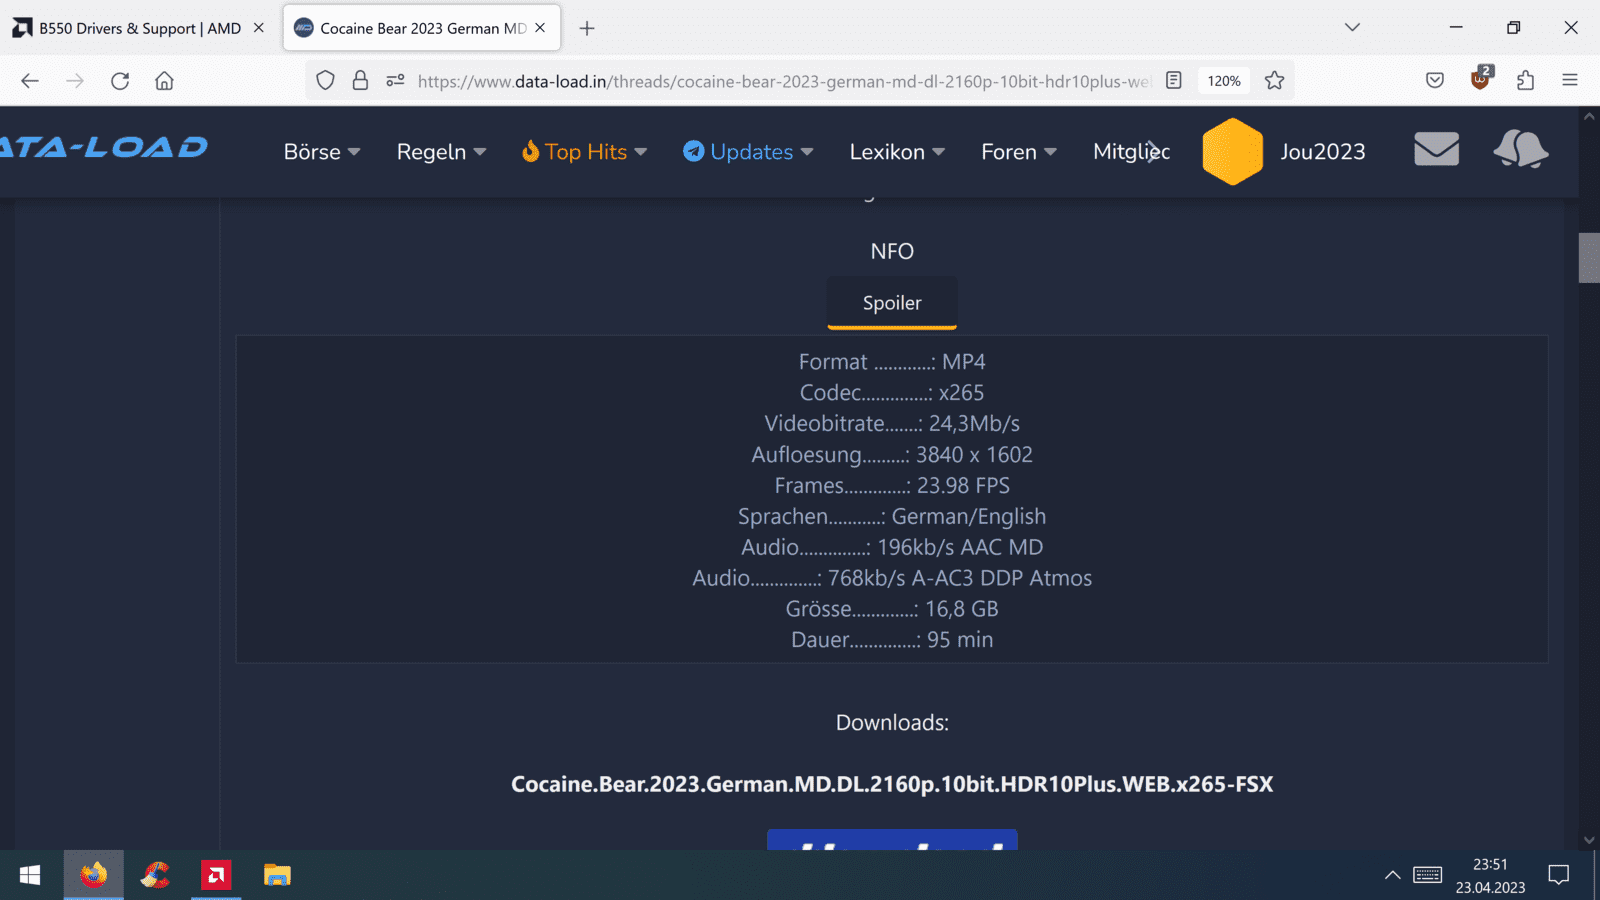Open the uBlock extension icon
Viewport: 1600px width, 900px height.
pyautogui.click(x=1481, y=79)
